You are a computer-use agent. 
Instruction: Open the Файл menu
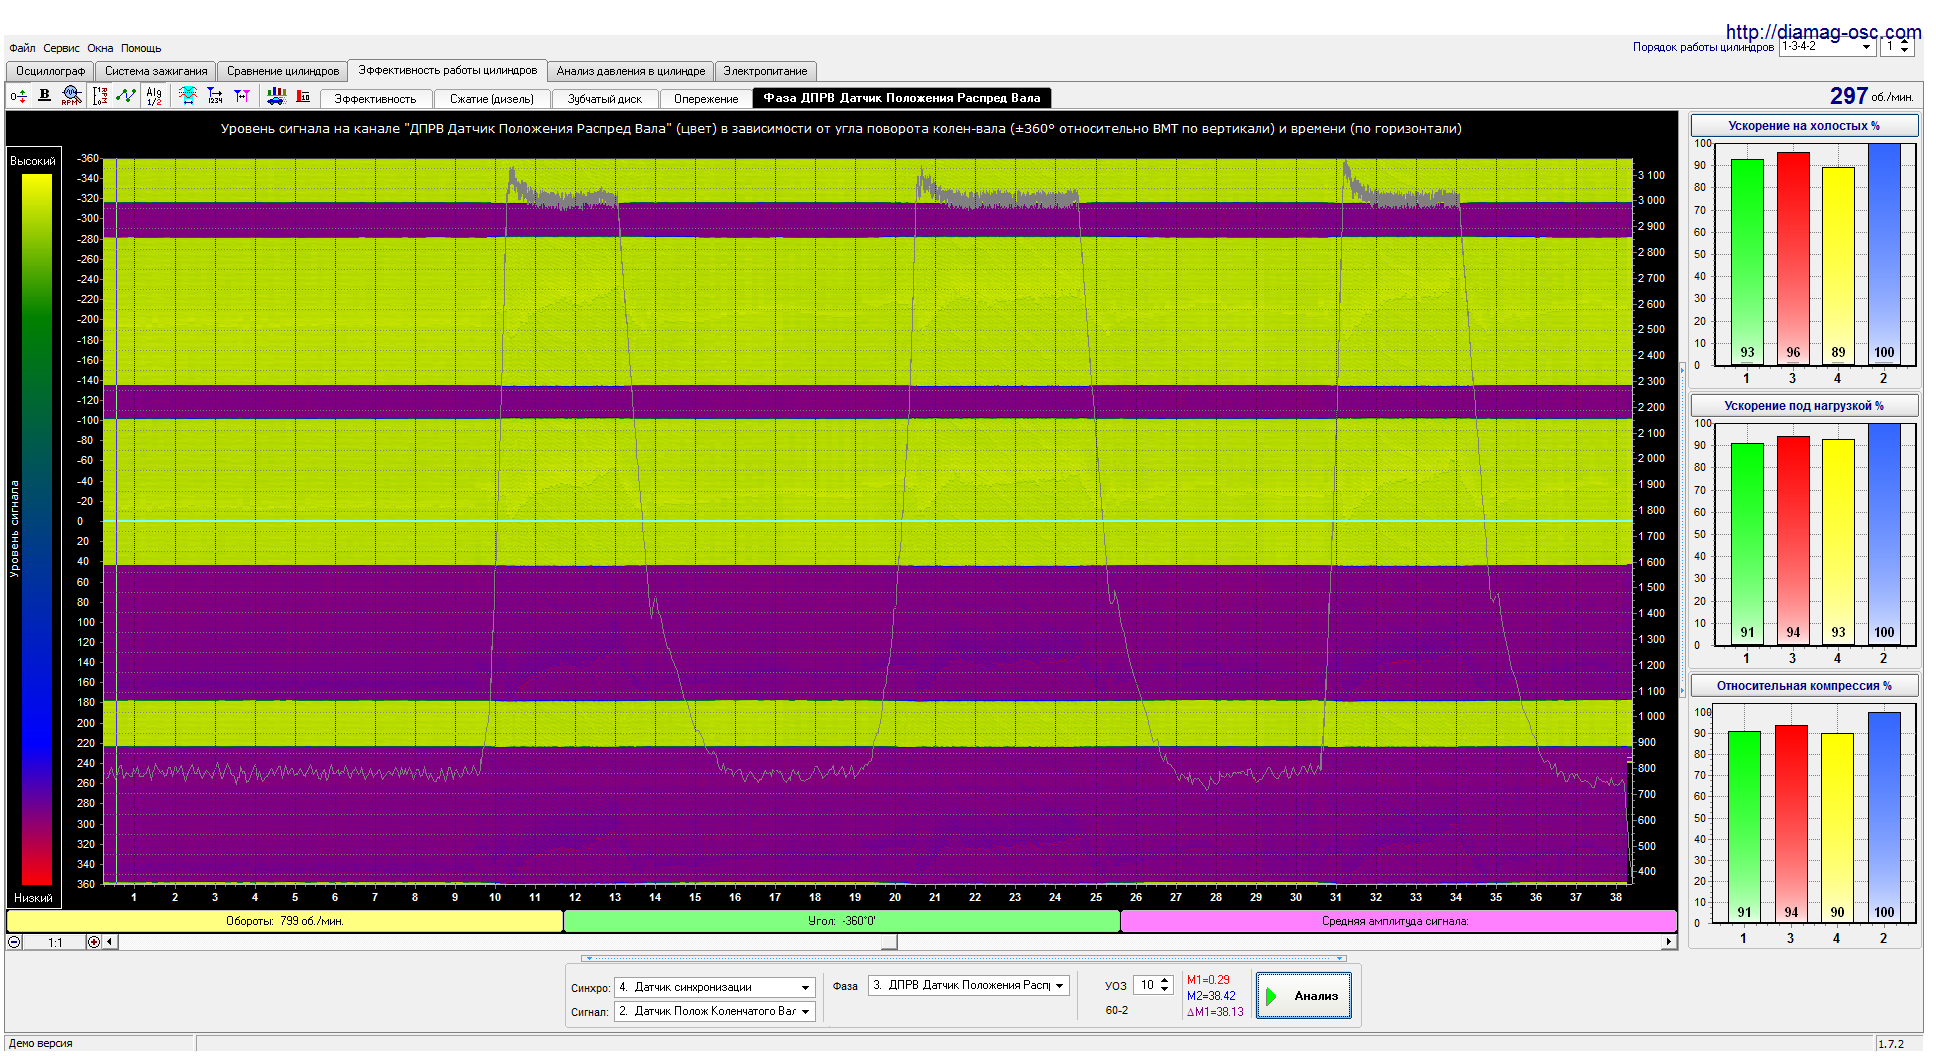tap(22, 48)
